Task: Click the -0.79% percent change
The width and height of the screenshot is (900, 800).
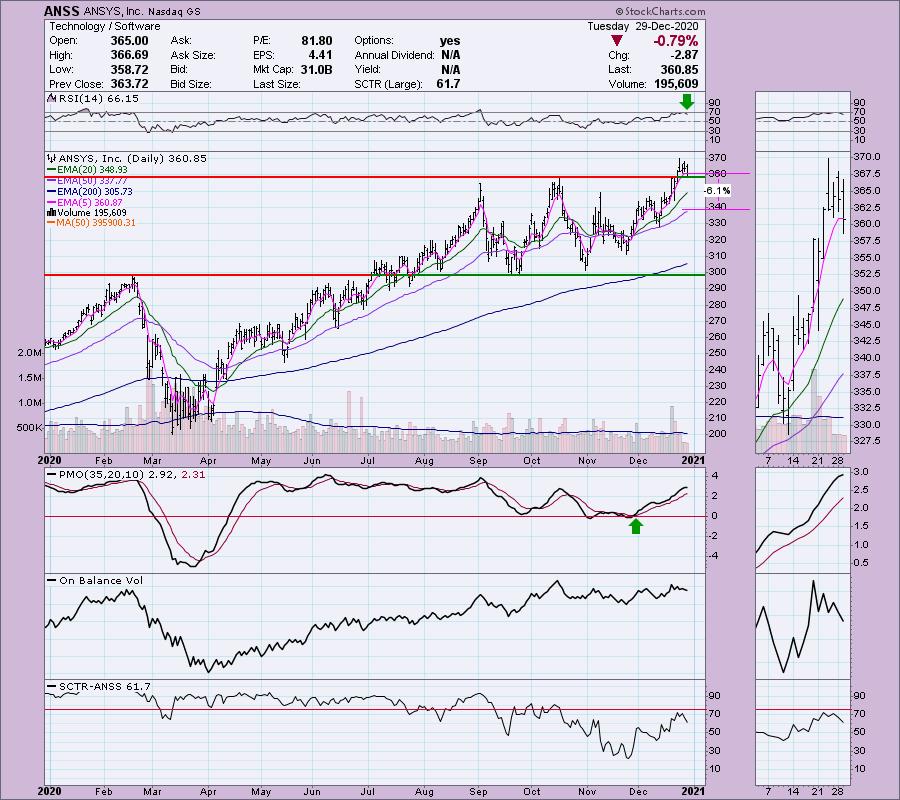Action: (676, 41)
